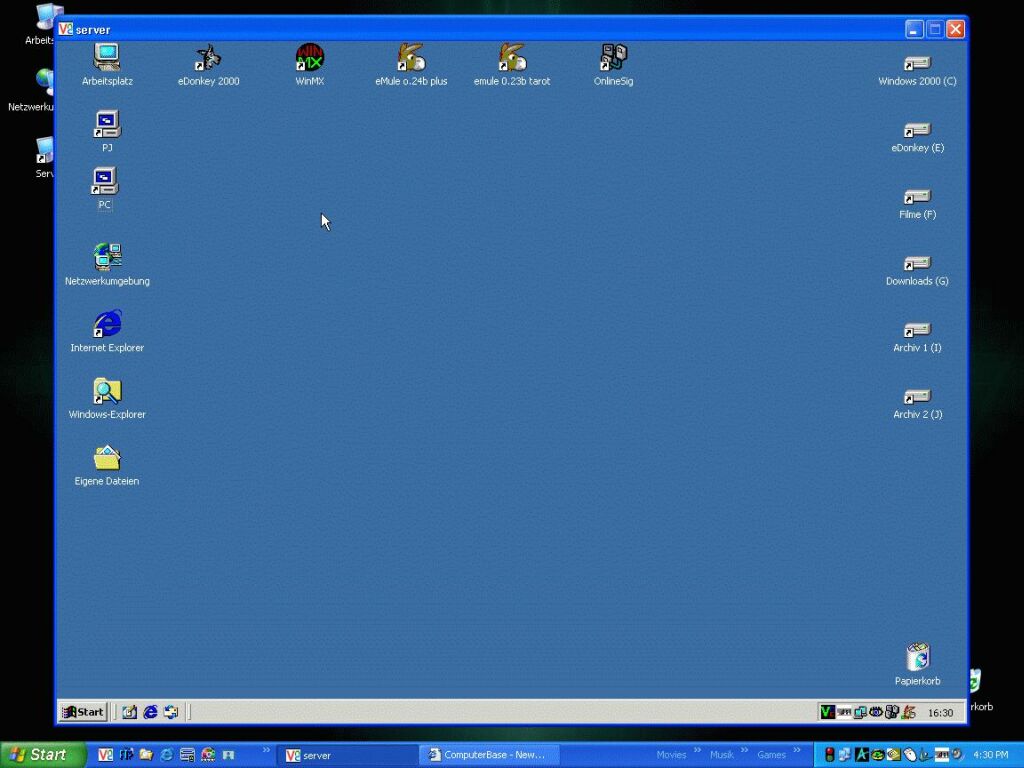Click the mouse icon in local system tray

click(x=910, y=755)
